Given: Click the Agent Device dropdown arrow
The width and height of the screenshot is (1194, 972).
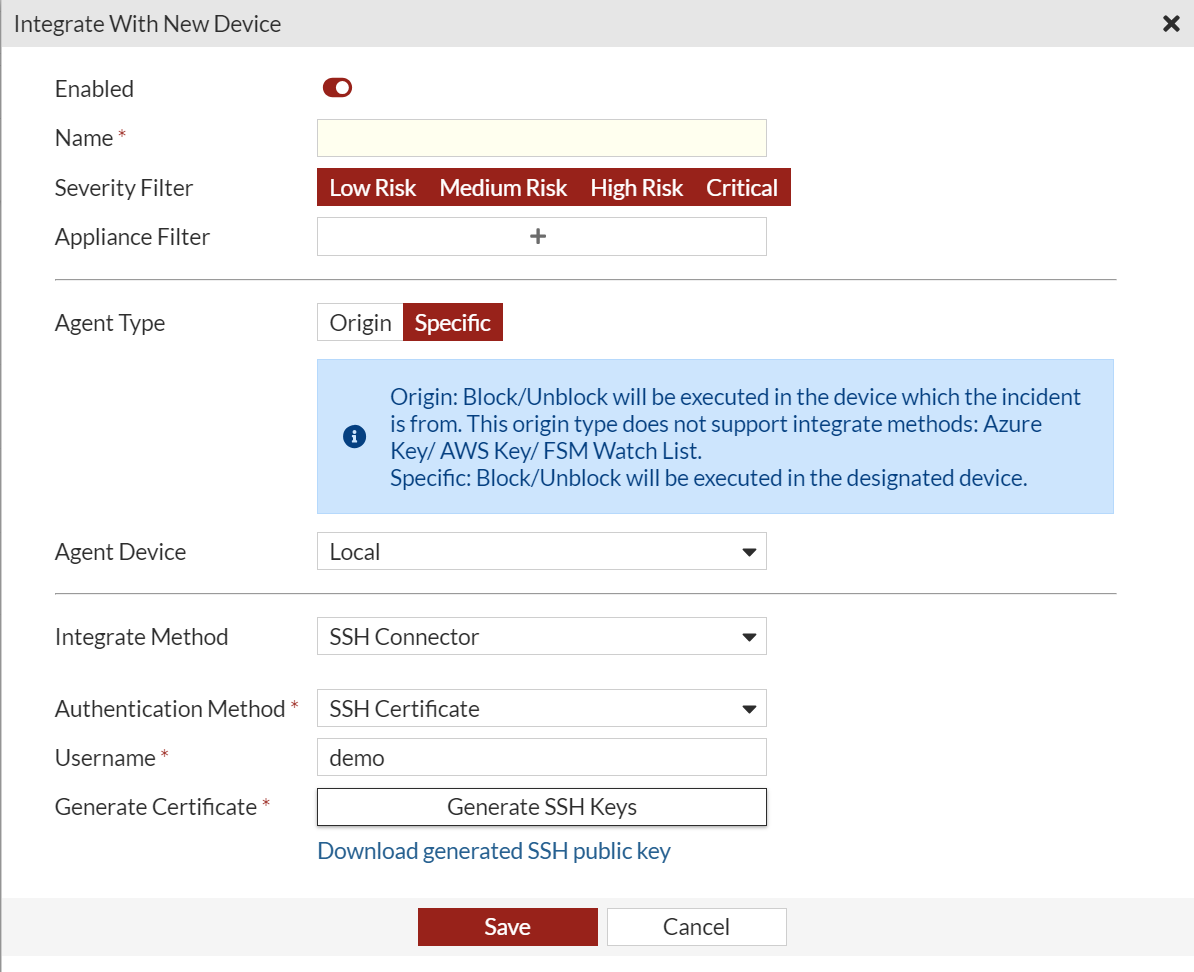Looking at the screenshot, I should (x=748, y=552).
